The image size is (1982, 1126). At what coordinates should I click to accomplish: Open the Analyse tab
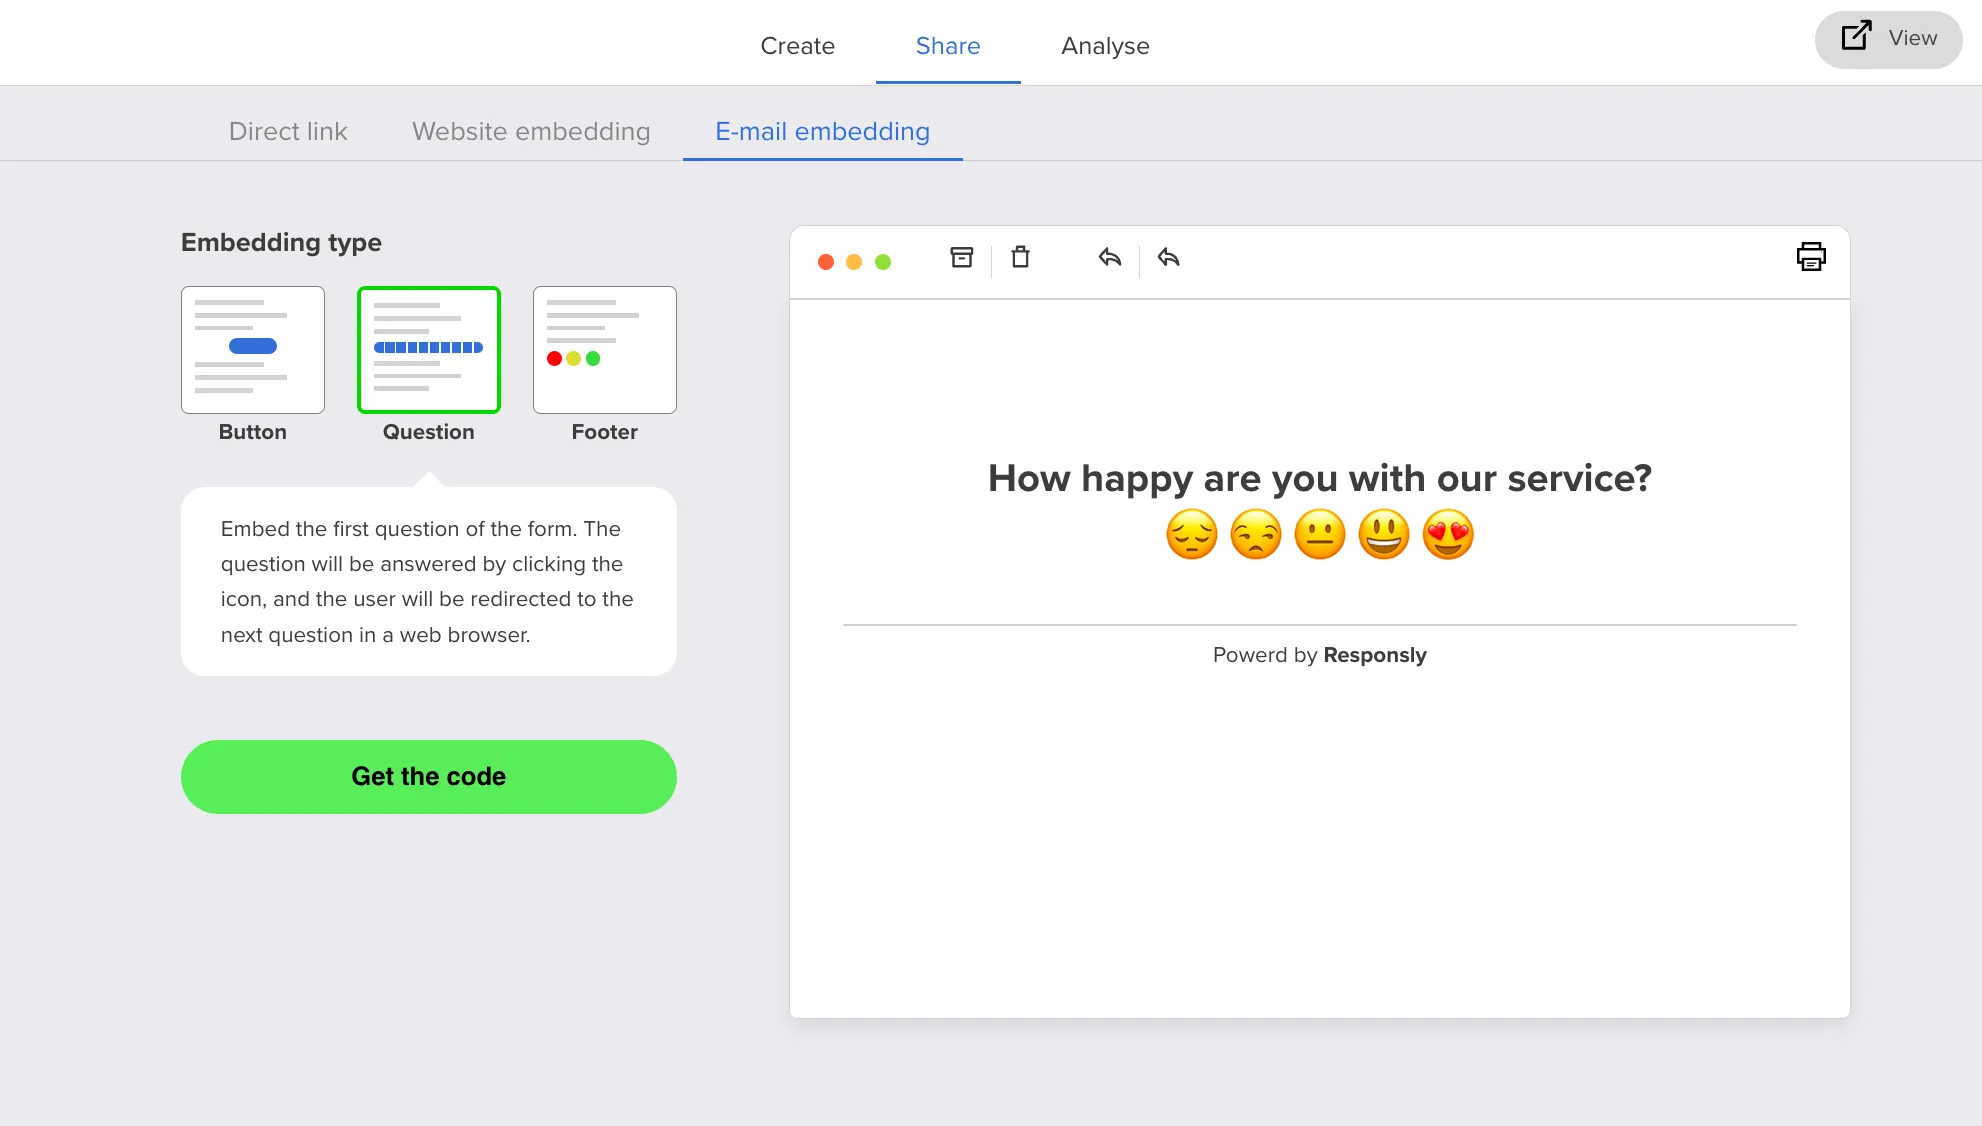[1105, 46]
